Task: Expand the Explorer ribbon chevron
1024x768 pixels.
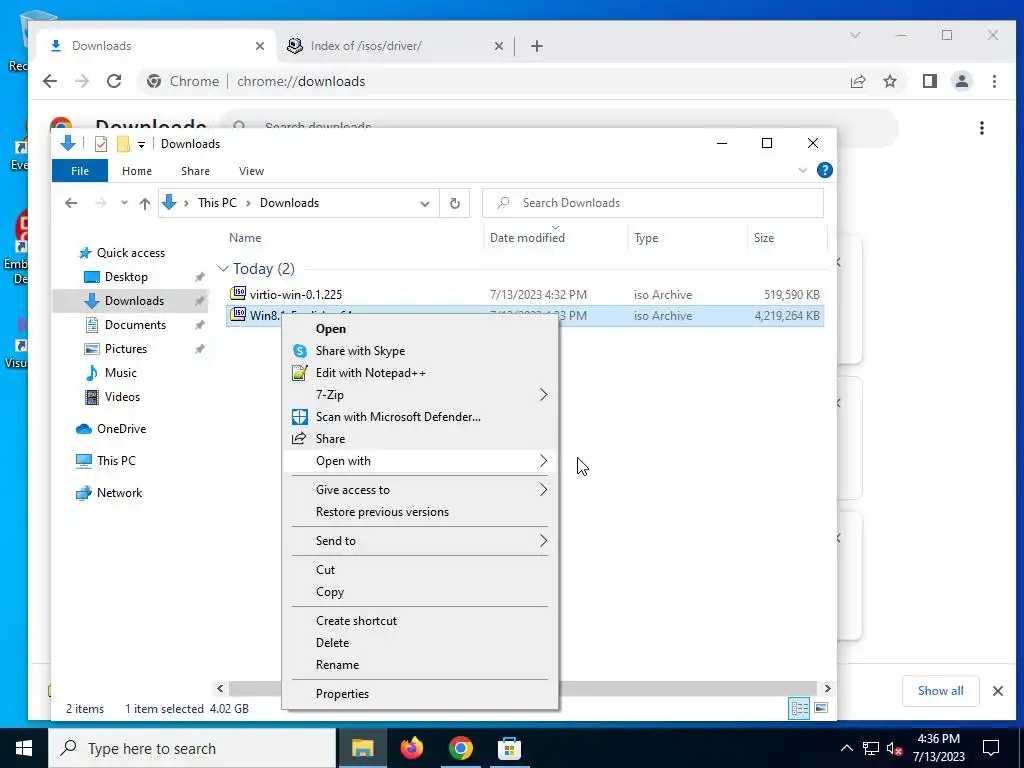Action: (803, 170)
